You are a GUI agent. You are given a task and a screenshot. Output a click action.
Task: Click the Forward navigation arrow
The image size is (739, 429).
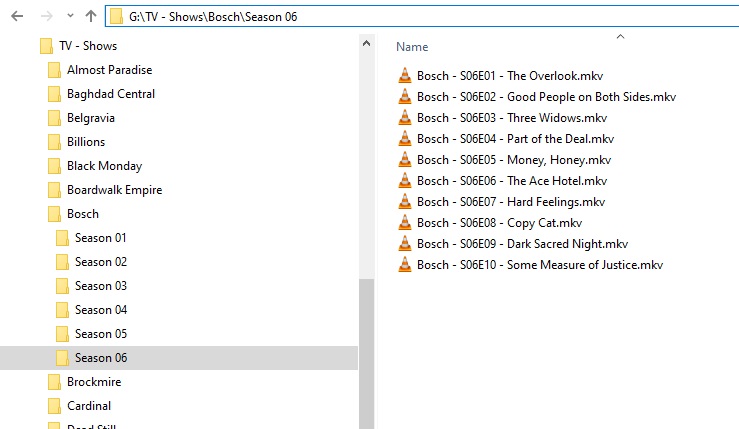tap(46, 16)
